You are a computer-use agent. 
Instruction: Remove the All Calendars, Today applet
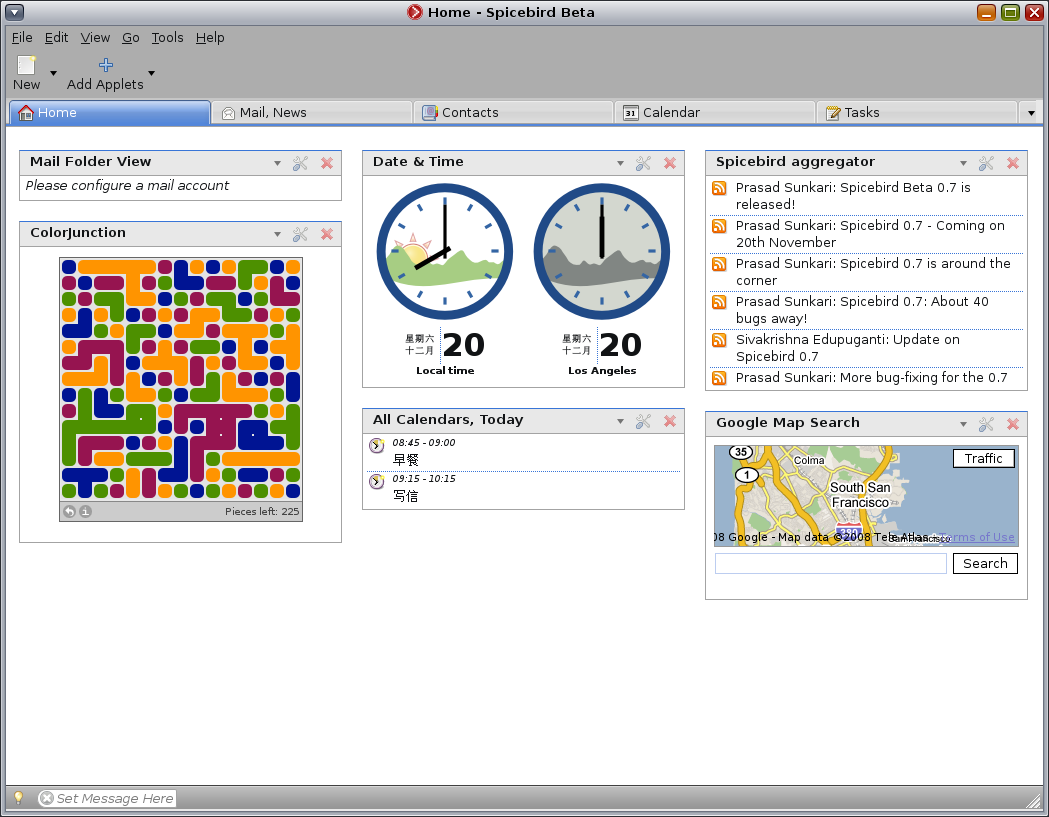coord(670,422)
